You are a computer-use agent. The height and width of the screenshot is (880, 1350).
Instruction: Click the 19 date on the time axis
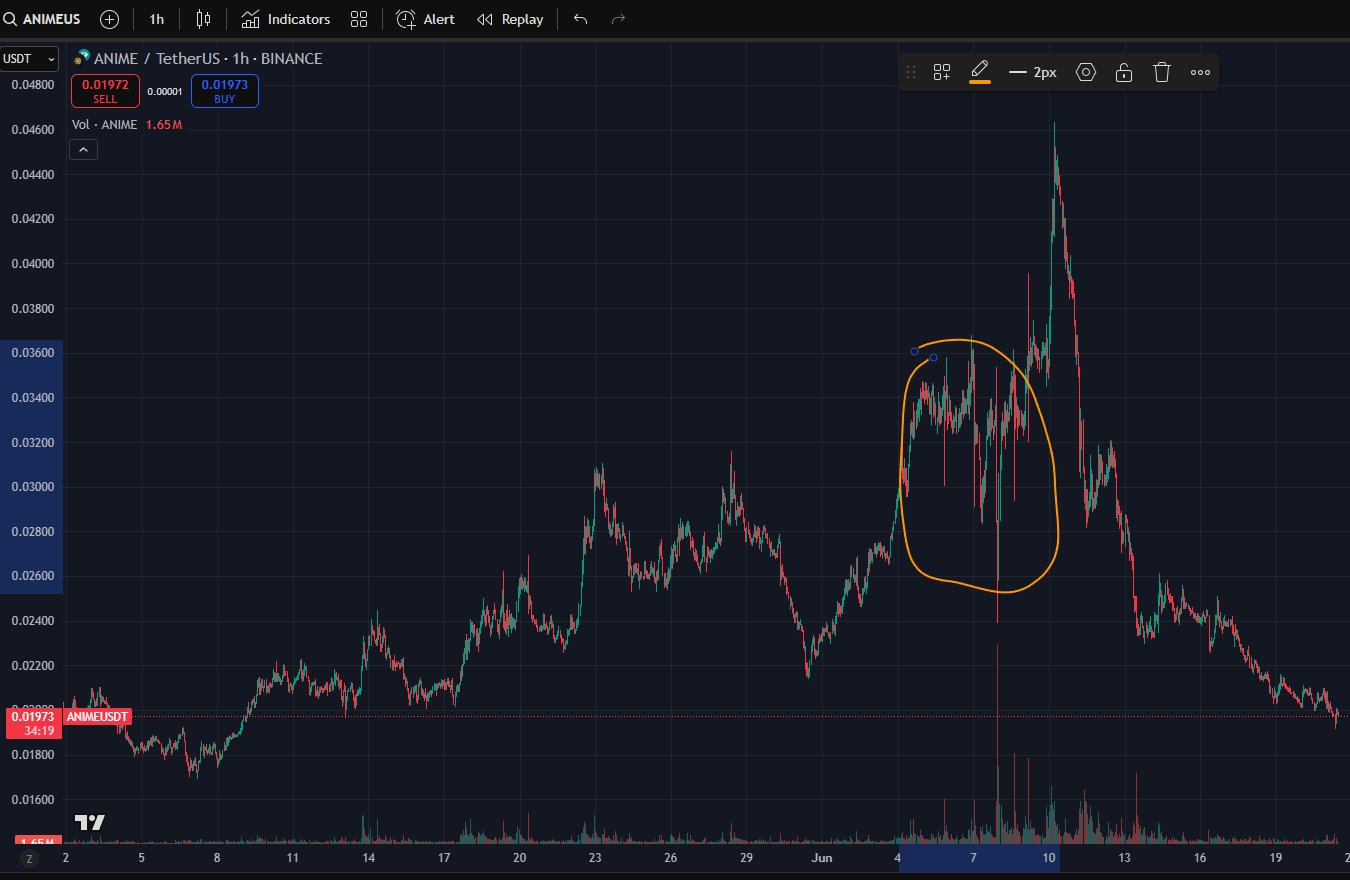1276,858
